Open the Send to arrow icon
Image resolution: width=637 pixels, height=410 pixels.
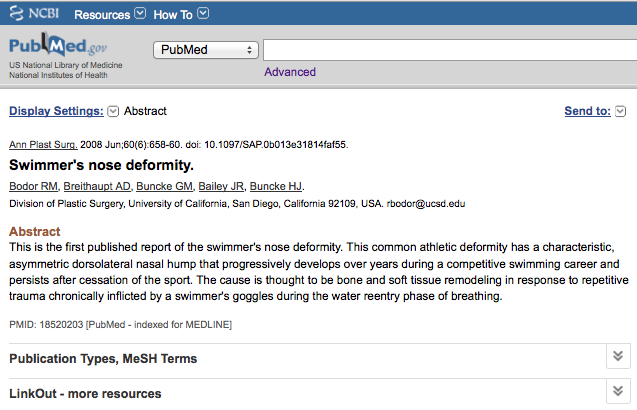620,111
